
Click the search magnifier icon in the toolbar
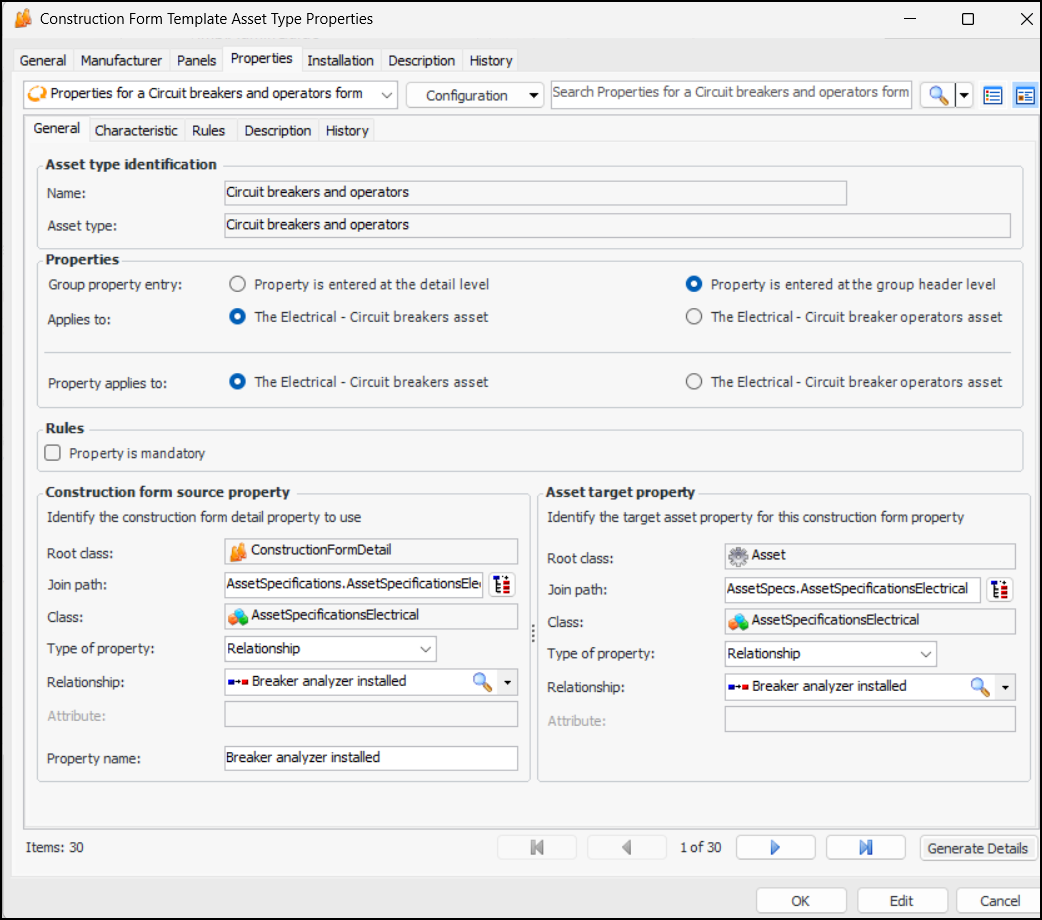937,95
